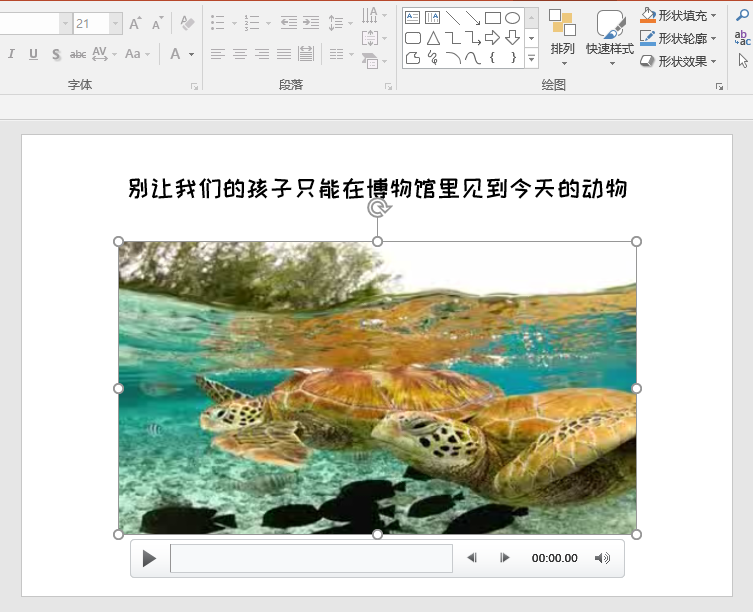Decrease list indent level
Viewport: 753px width, 612px height.
[x=289, y=23]
